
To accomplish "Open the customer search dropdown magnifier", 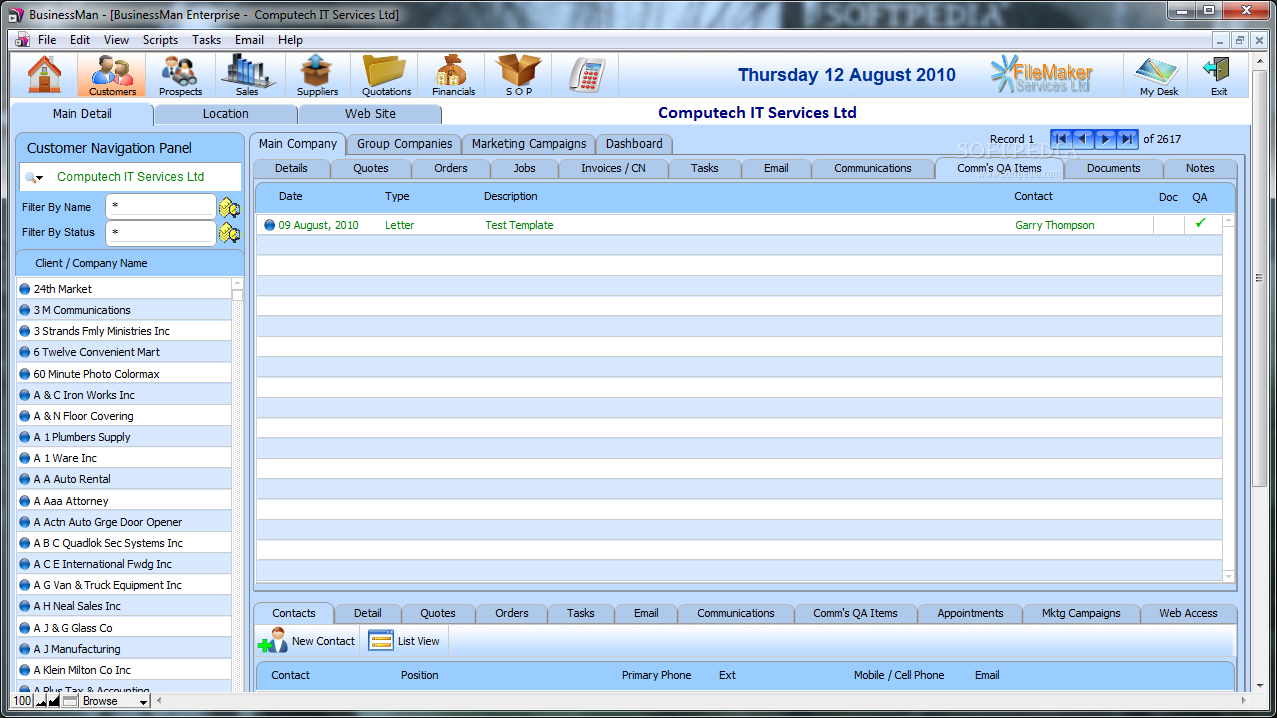I will [x=35, y=177].
